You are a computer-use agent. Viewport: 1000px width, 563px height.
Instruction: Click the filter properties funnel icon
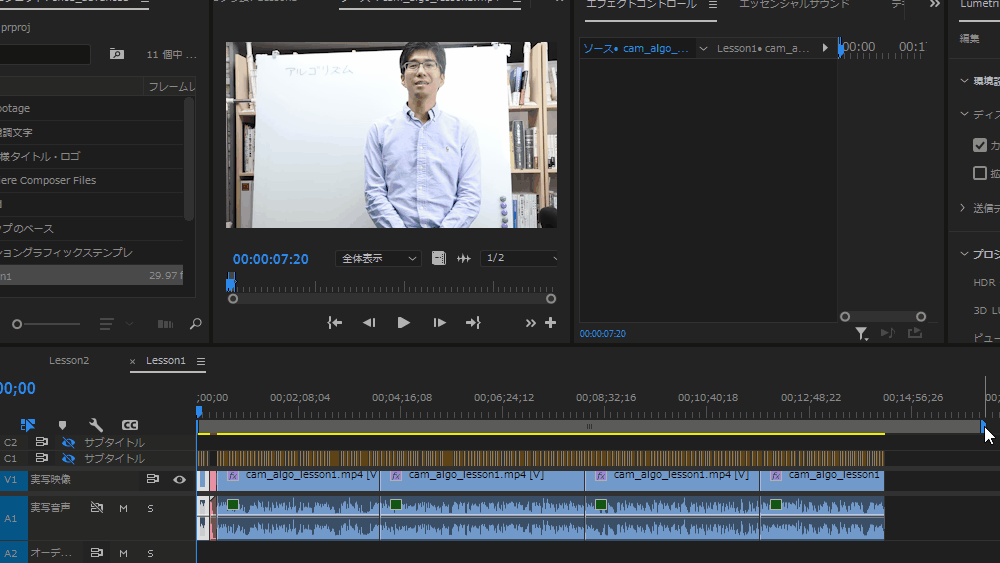click(861, 334)
